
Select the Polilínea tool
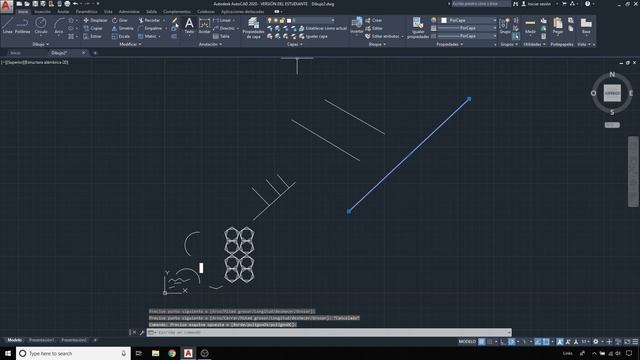[22, 25]
